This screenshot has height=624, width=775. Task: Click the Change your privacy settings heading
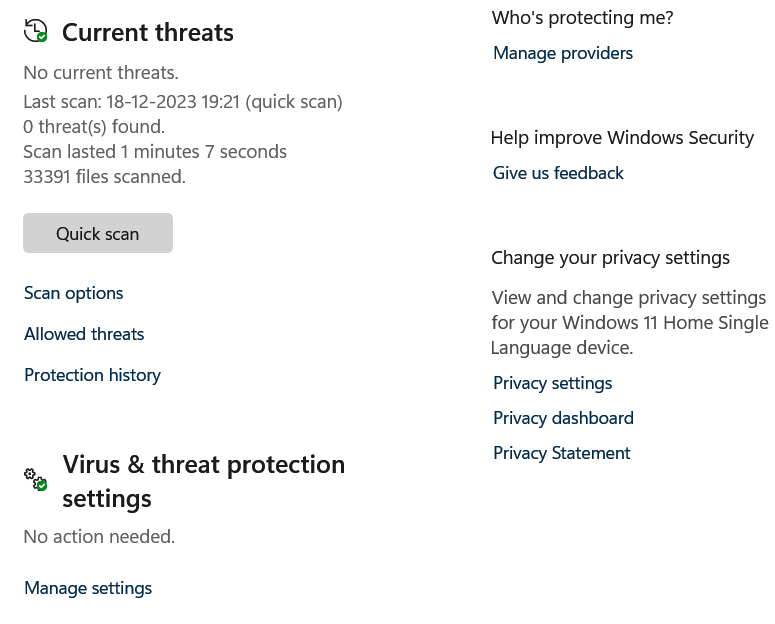tap(610, 257)
